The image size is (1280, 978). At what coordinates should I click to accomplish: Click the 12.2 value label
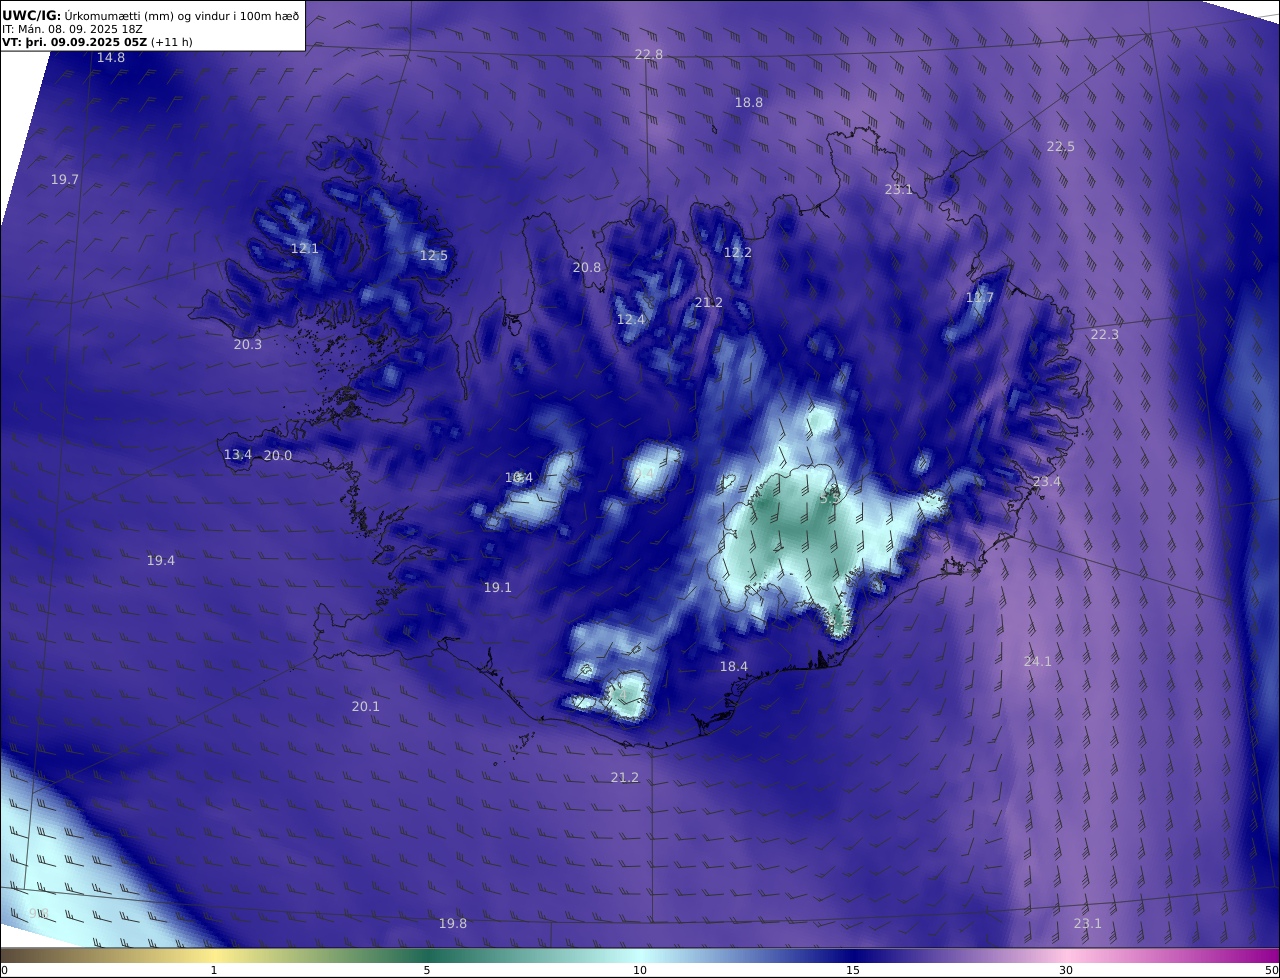[x=738, y=253]
